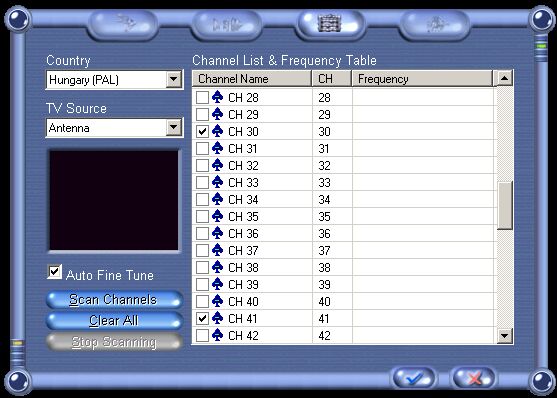Enable the CH 35 channel checkbox

(x=202, y=216)
